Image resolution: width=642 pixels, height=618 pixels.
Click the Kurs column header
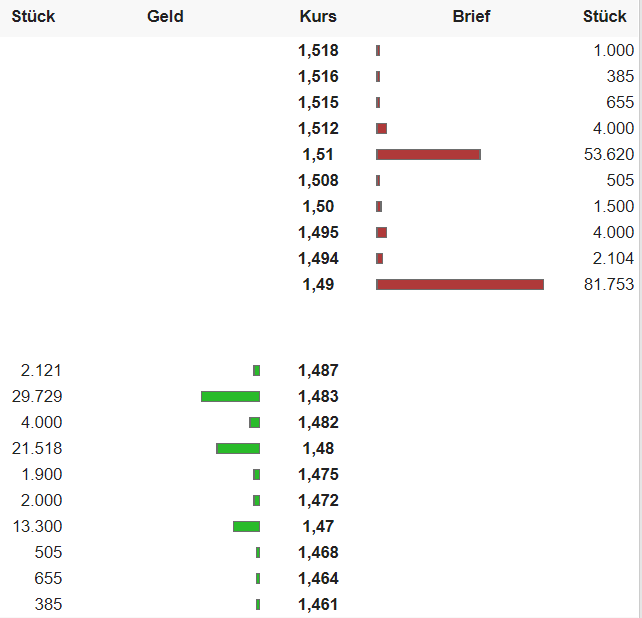coord(318,17)
